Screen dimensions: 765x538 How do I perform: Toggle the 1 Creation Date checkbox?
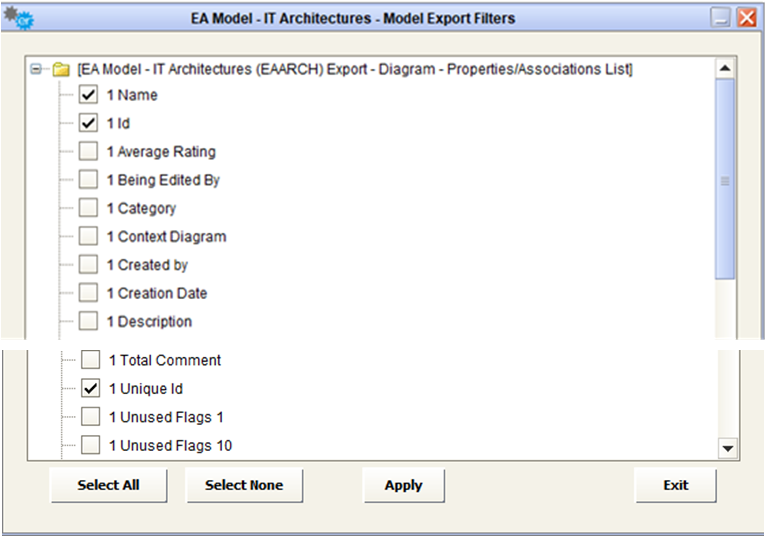click(88, 293)
